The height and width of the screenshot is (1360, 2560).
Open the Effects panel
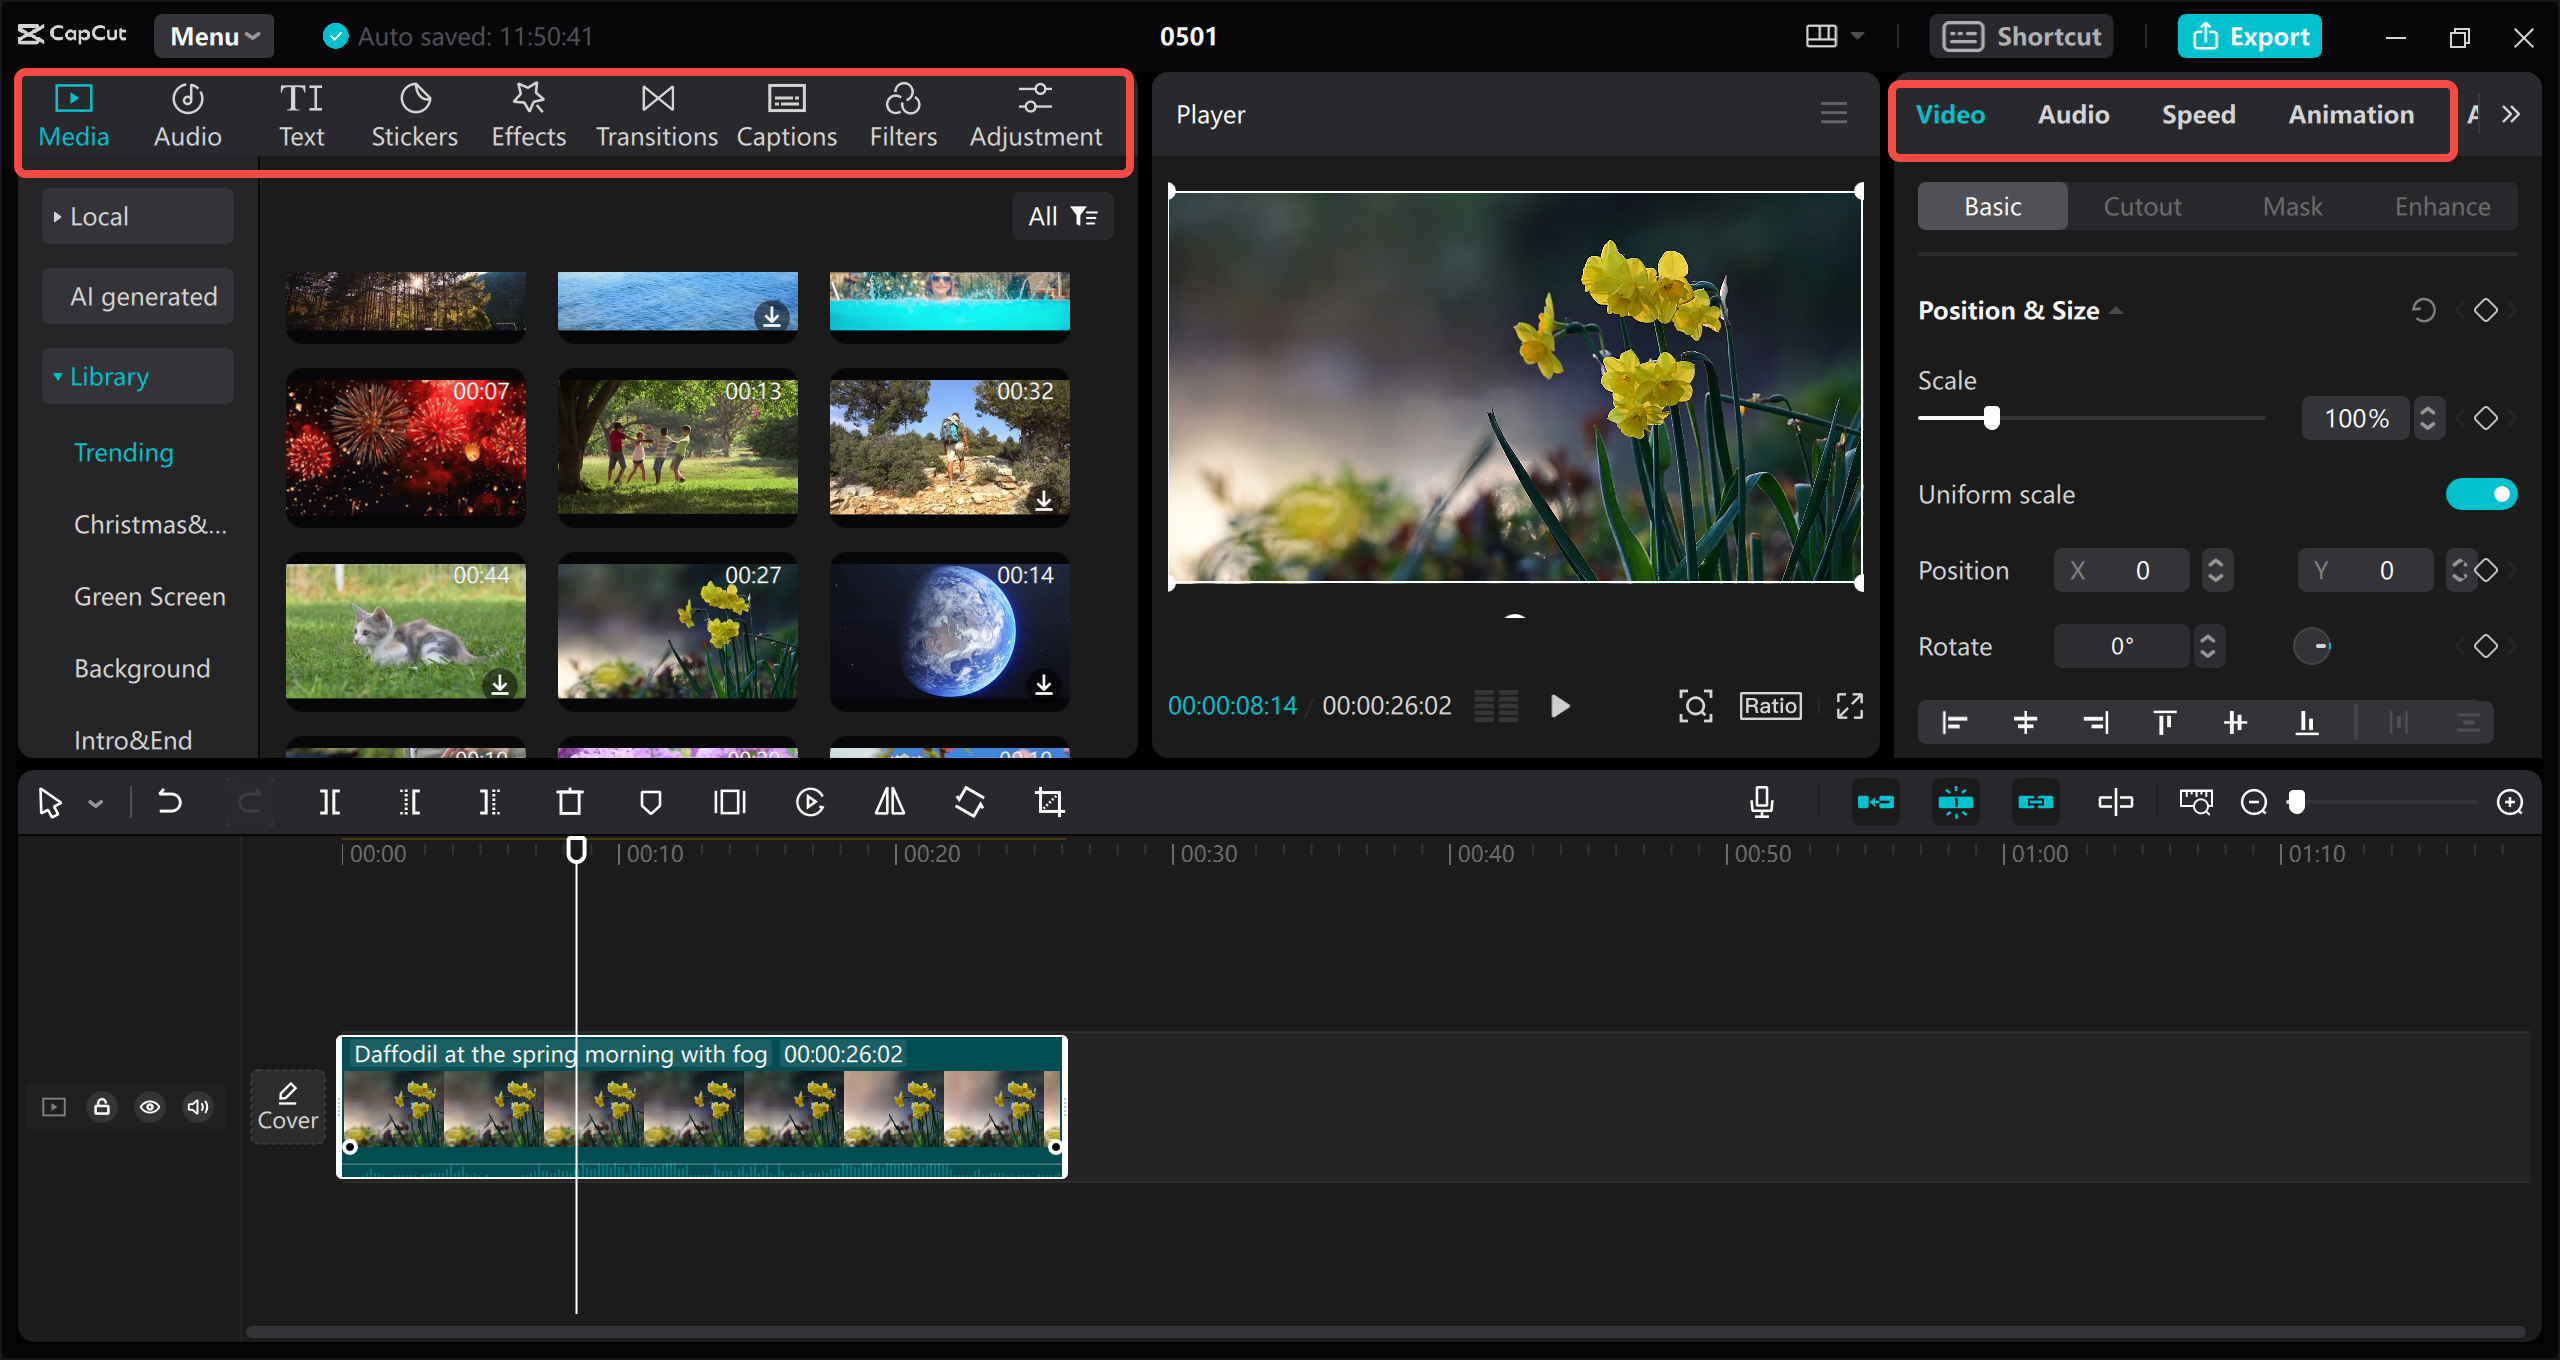tap(528, 116)
